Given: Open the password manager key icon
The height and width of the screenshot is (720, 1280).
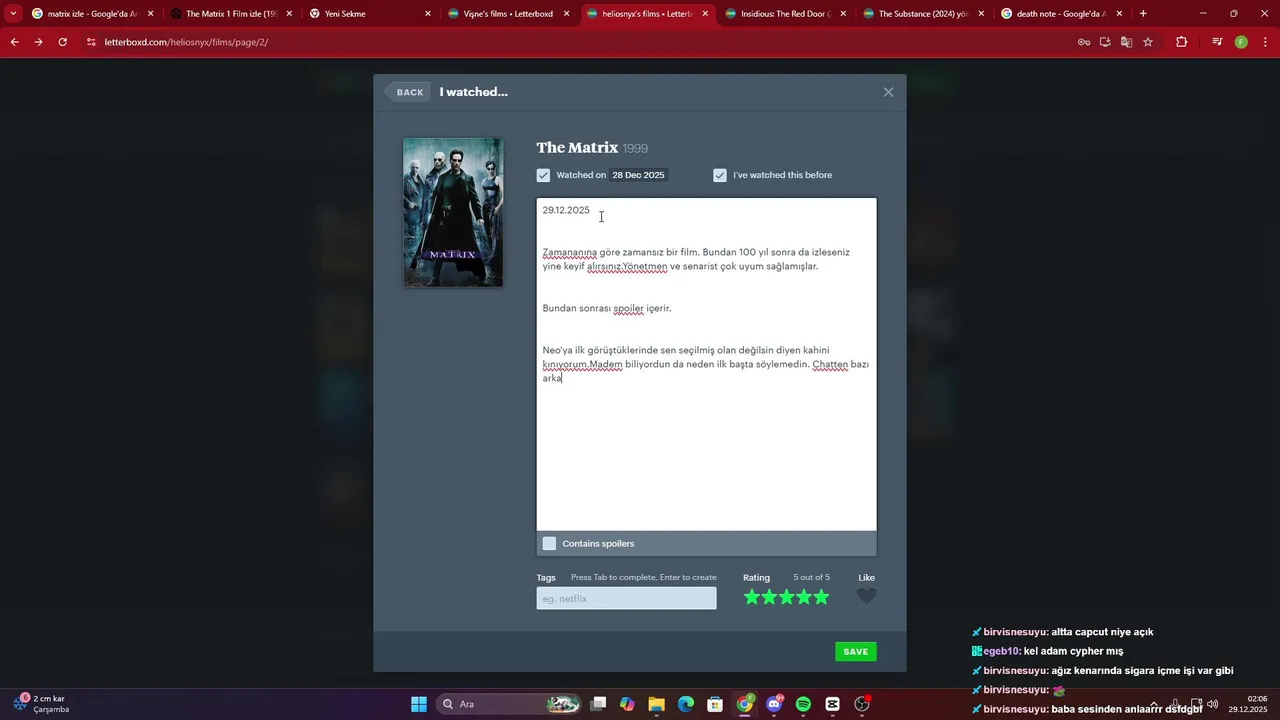Looking at the screenshot, I should click(x=1084, y=42).
